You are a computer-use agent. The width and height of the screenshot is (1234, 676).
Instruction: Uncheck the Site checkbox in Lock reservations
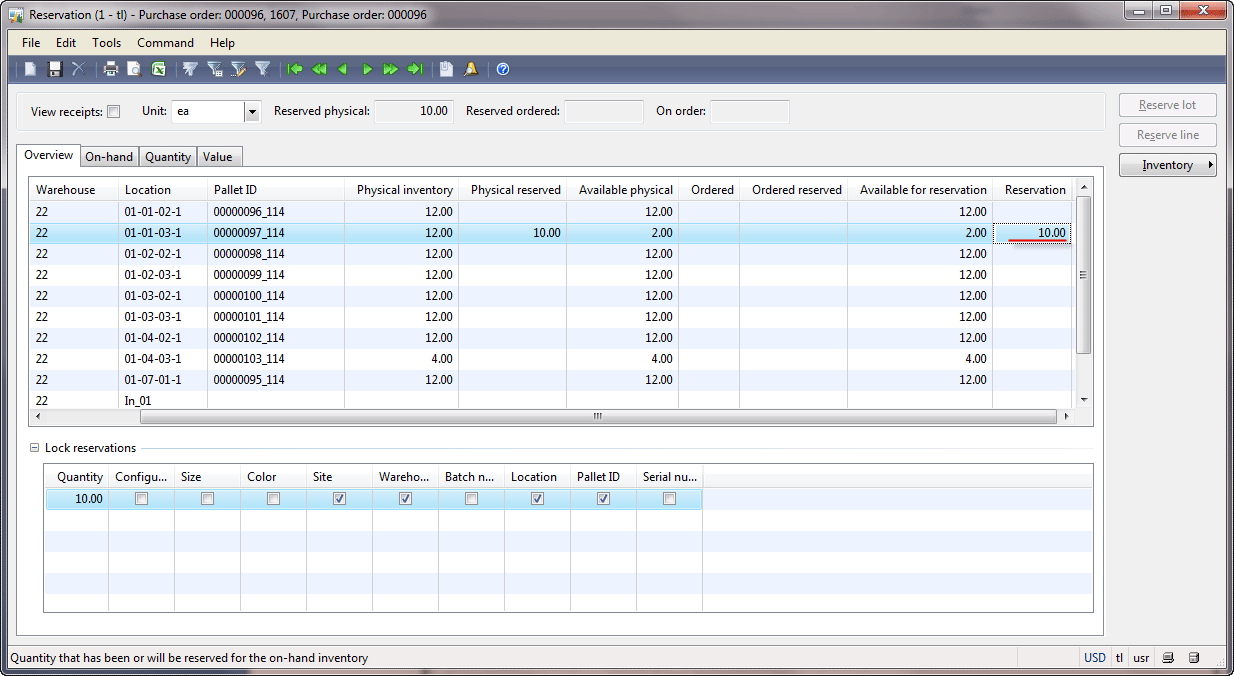(x=340, y=499)
